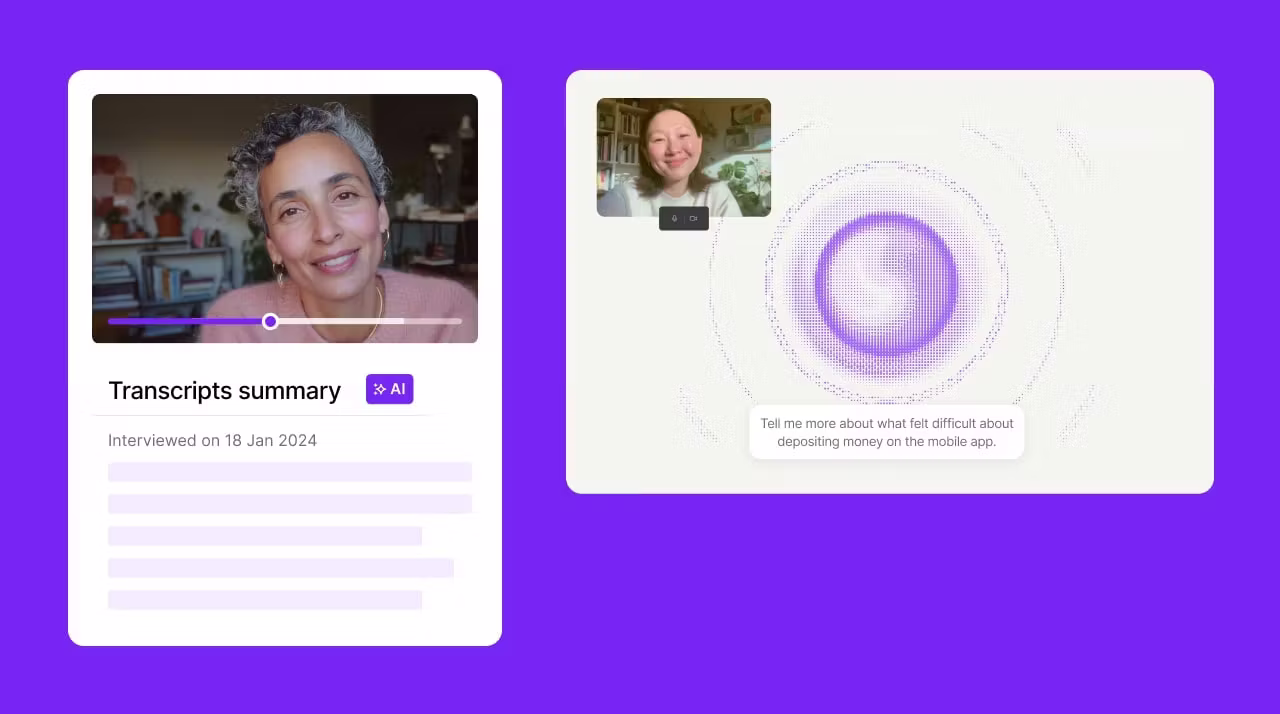Select the second transcript summary line
Screen dimensions: 1280x714
pyautogui.click(x=289, y=504)
